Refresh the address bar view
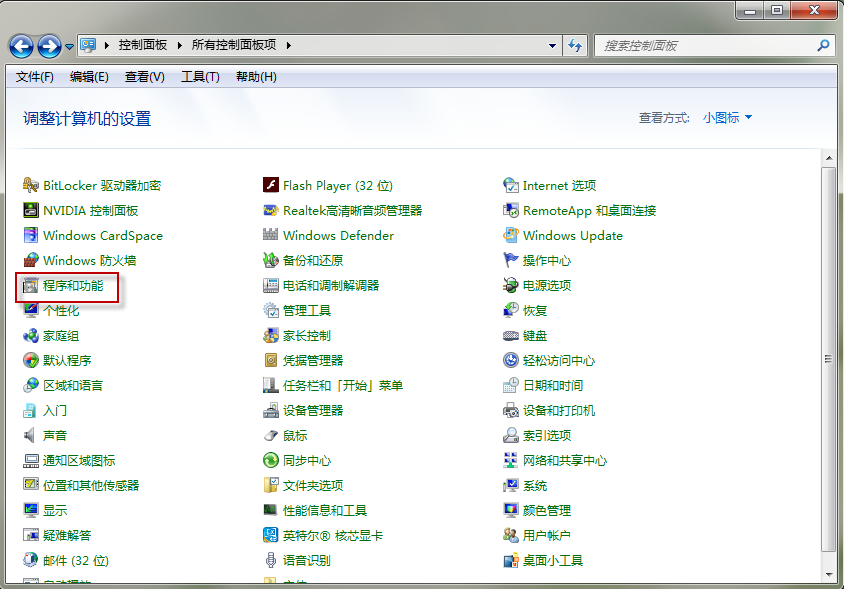 coord(575,46)
